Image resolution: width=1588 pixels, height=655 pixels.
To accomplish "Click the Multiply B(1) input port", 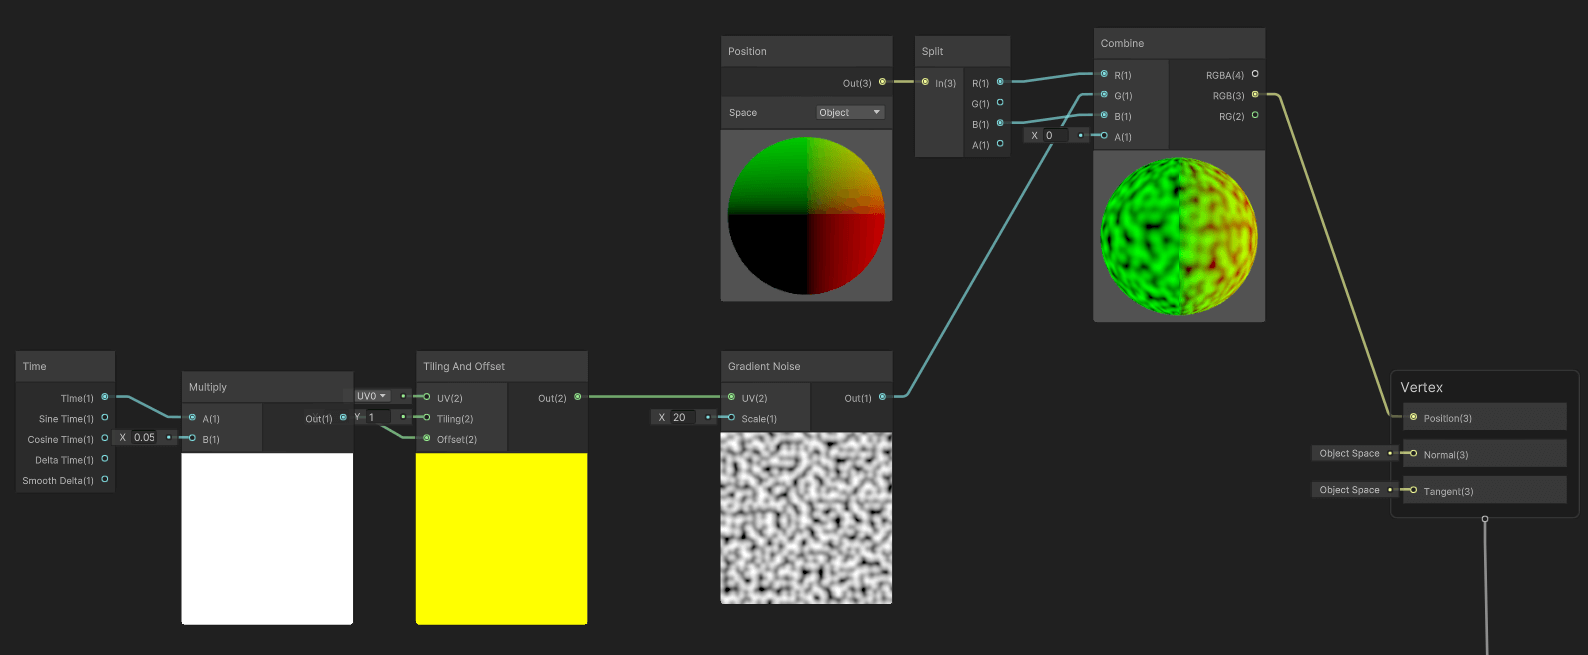I will [192, 437].
